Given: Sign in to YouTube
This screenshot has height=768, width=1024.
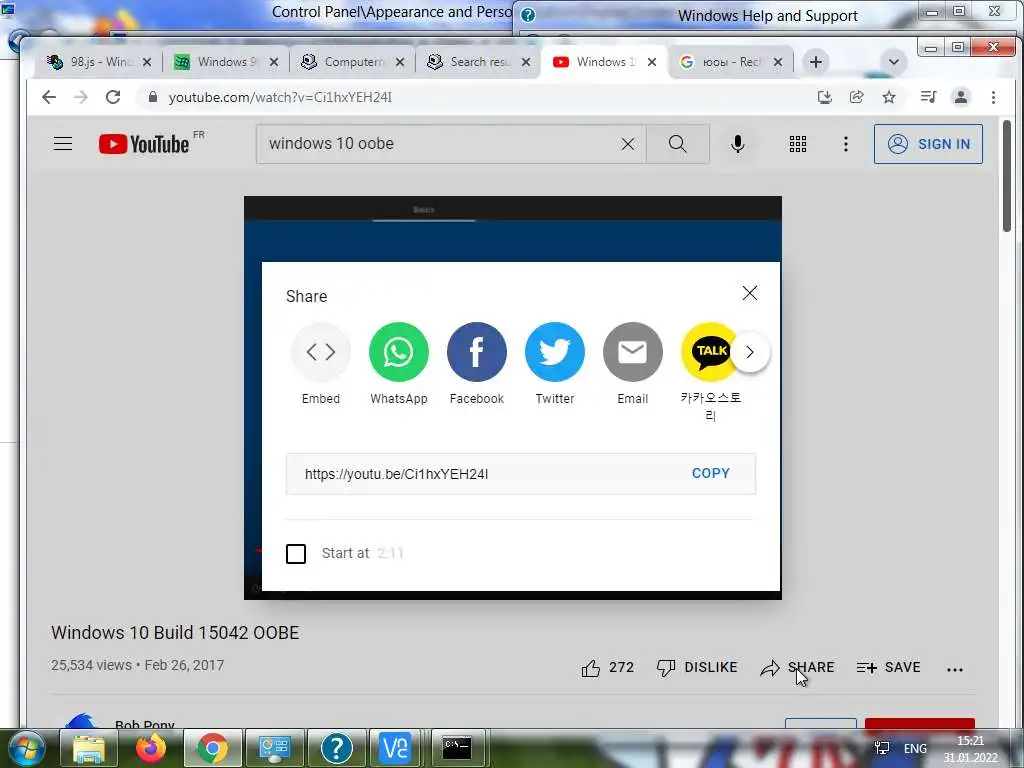Looking at the screenshot, I should tap(928, 144).
